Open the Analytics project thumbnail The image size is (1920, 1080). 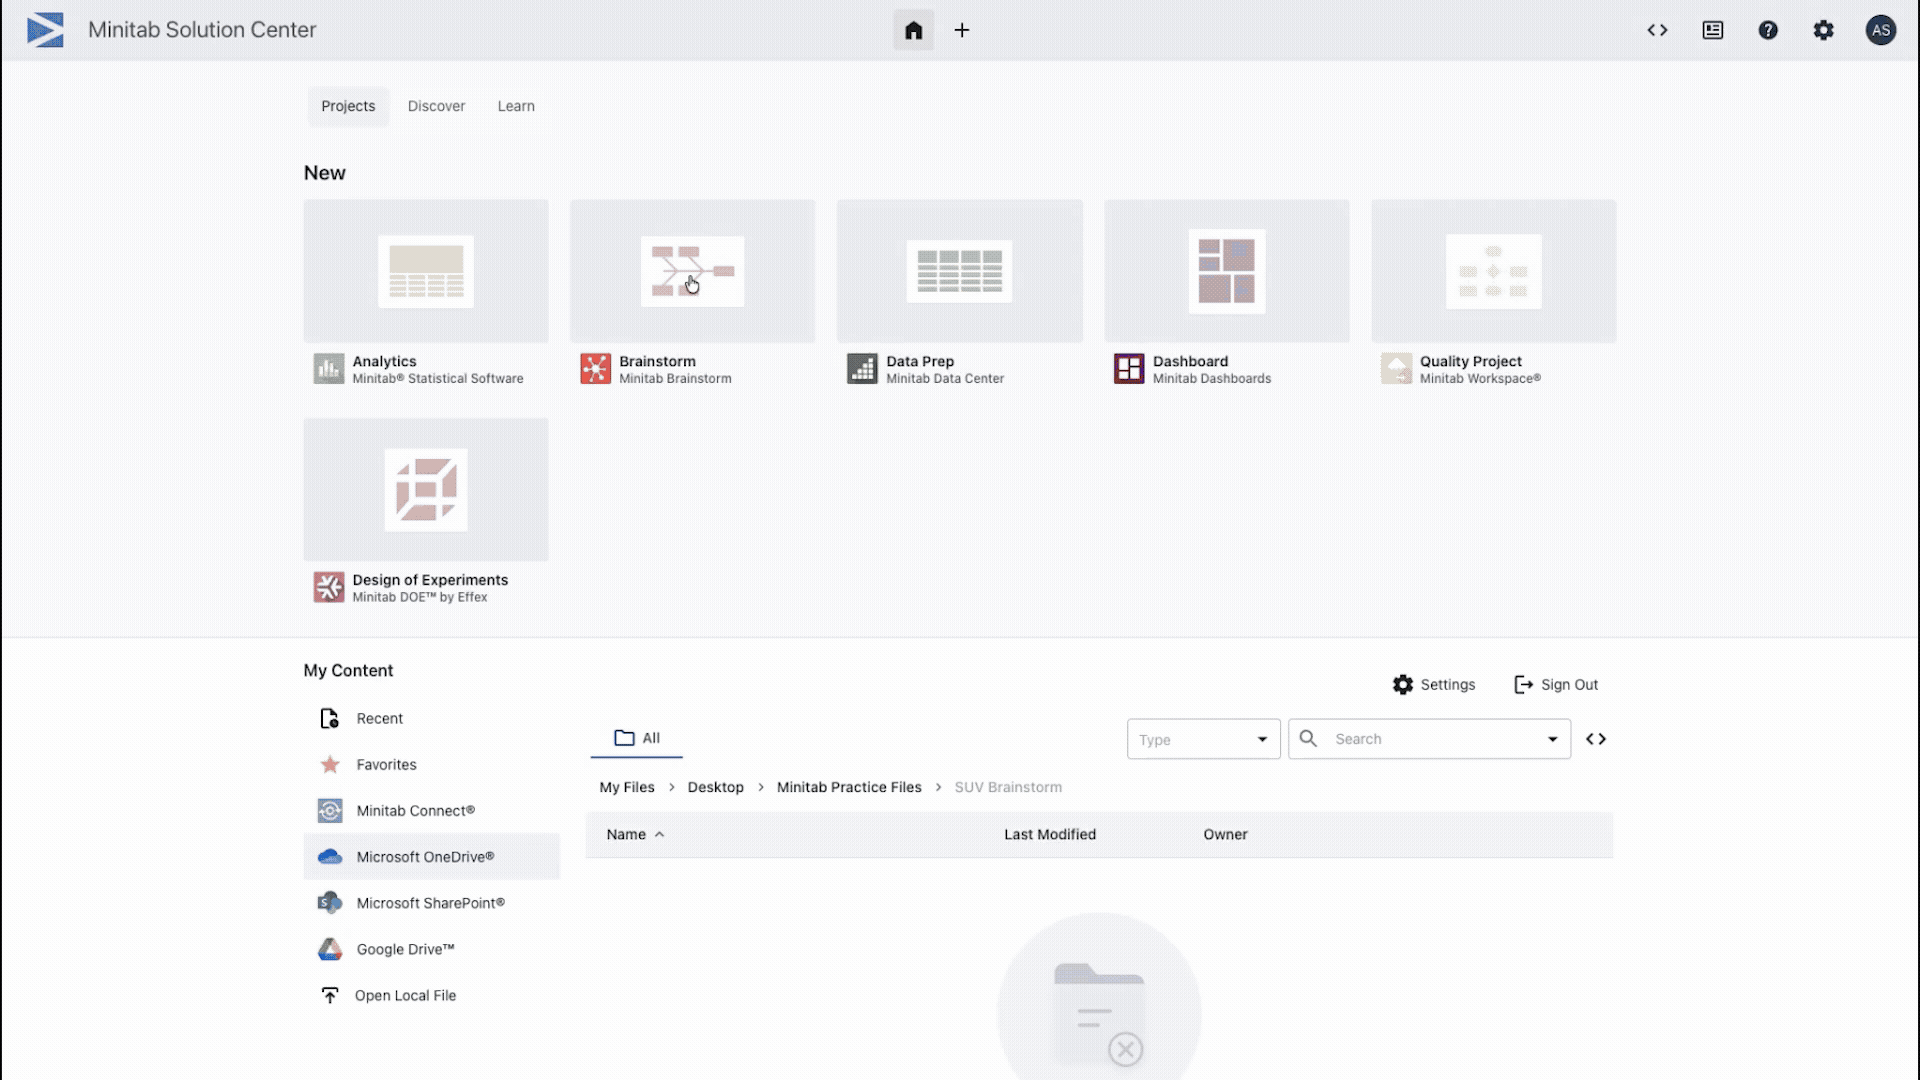click(426, 271)
